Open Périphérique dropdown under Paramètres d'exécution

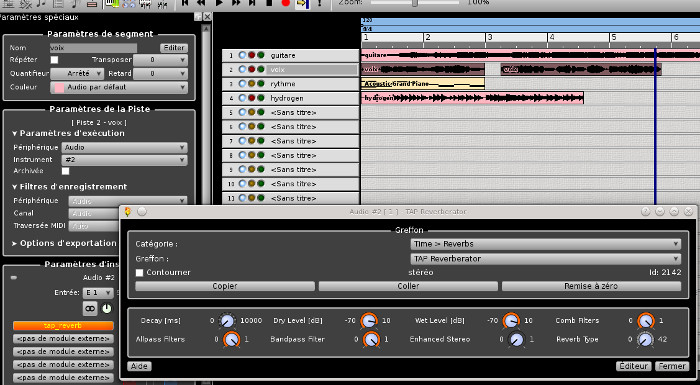125,147
